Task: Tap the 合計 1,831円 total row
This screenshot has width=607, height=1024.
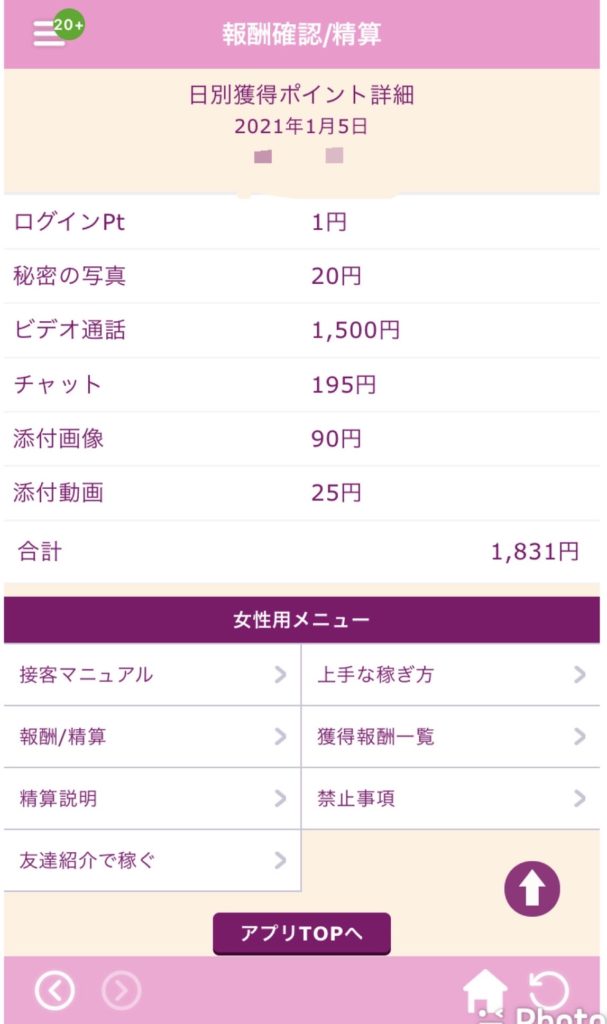Action: [302, 550]
